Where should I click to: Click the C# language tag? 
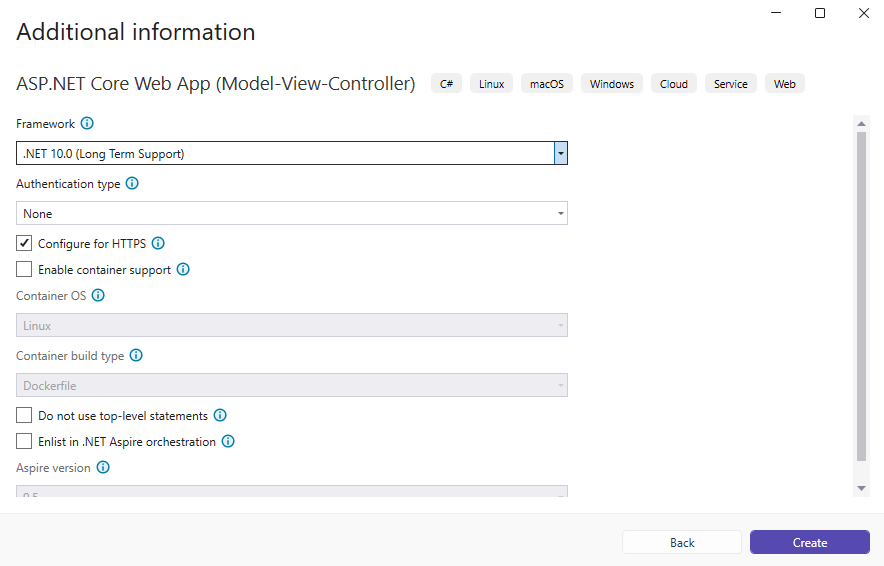[446, 84]
